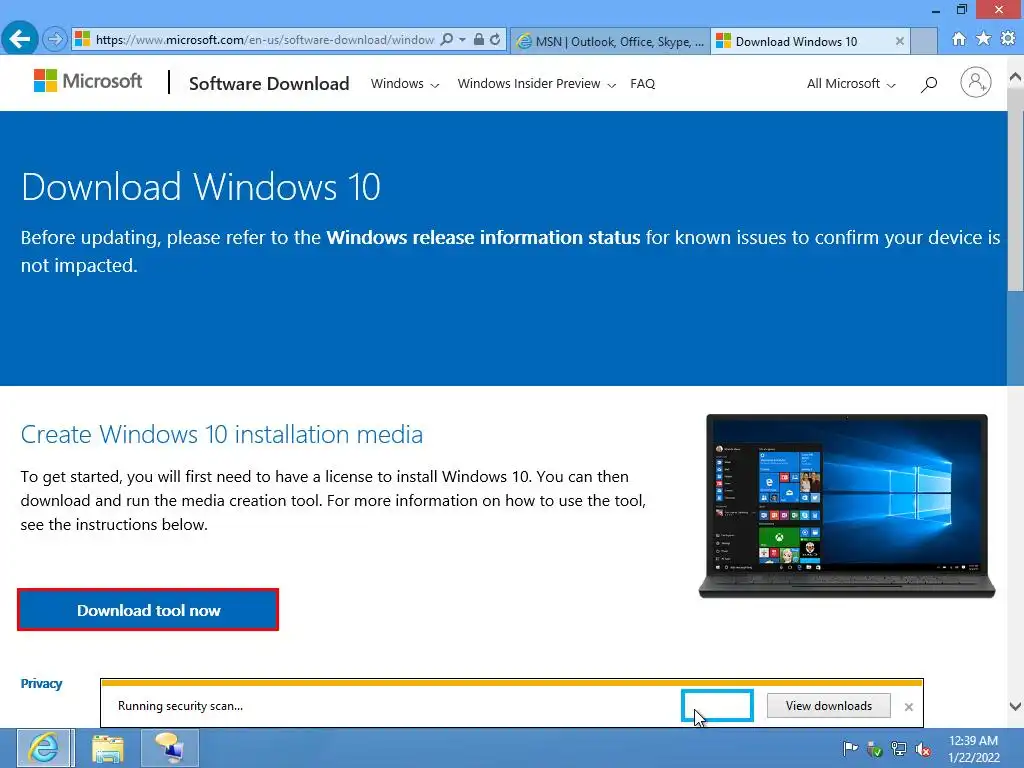Viewport: 1024px width, 768px height.
Task: Click the Internet Explorer Home icon
Action: pyautogui.click(x=958, y=39)
